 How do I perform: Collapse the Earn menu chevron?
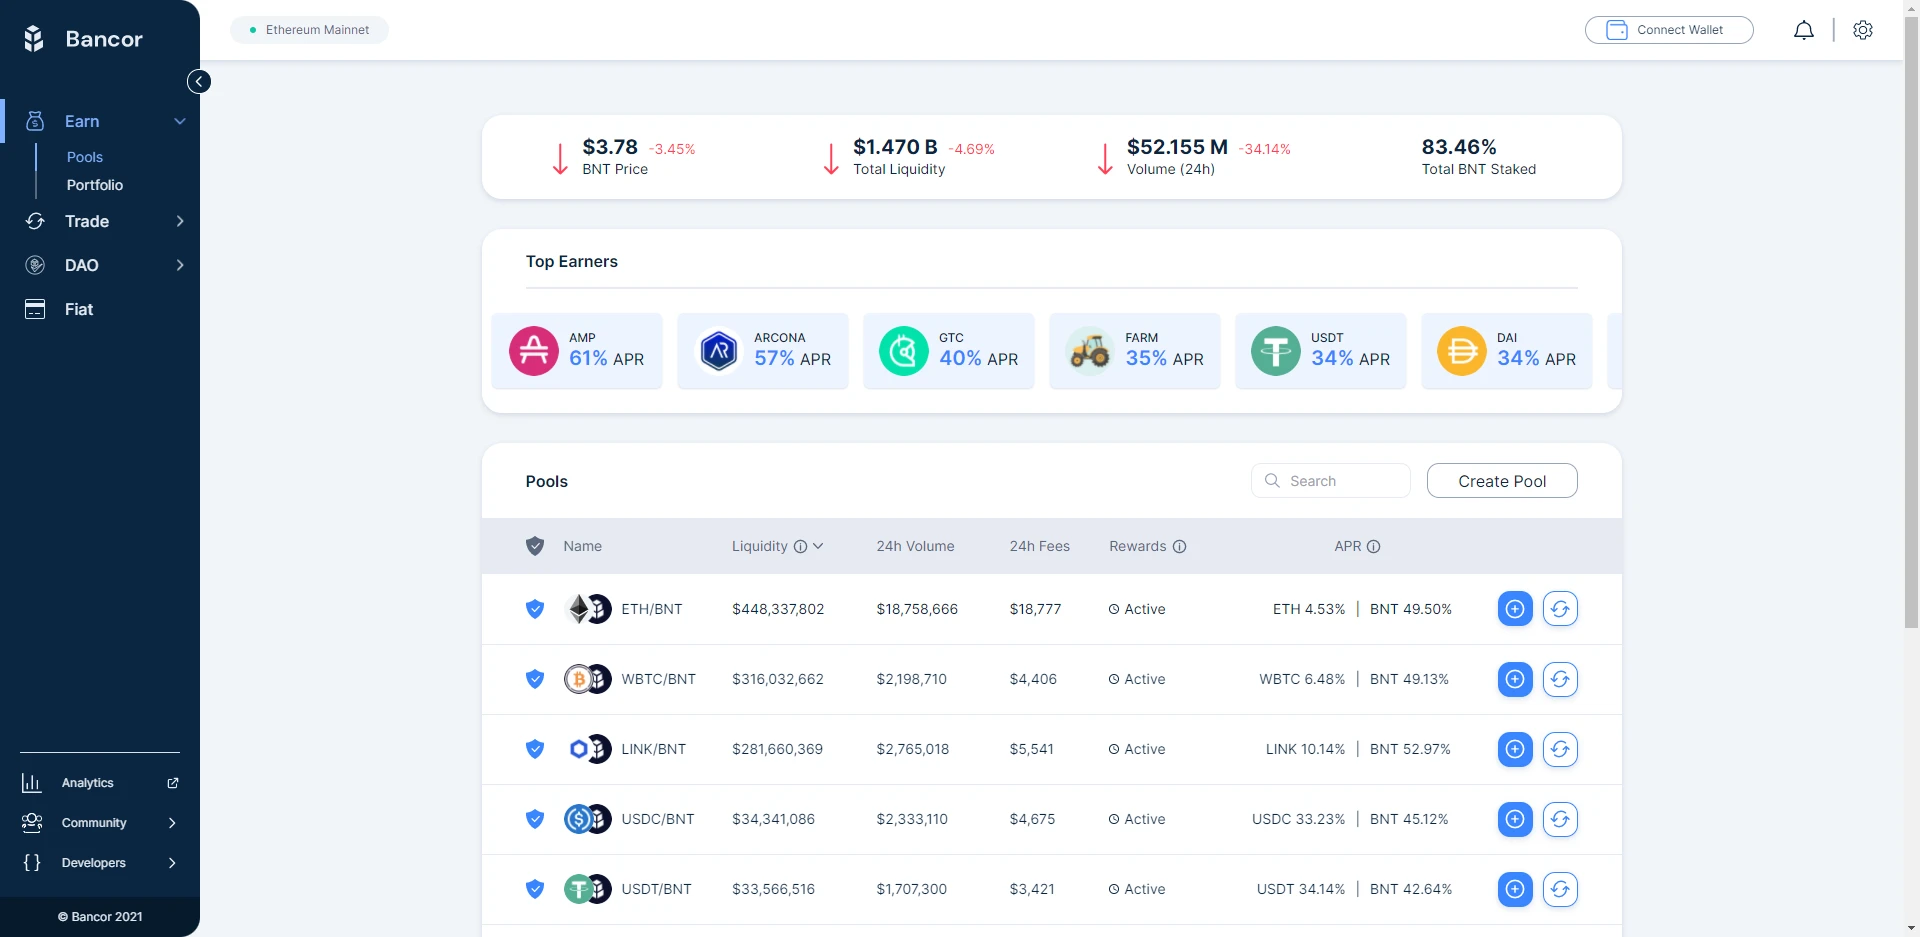(180, 121)
